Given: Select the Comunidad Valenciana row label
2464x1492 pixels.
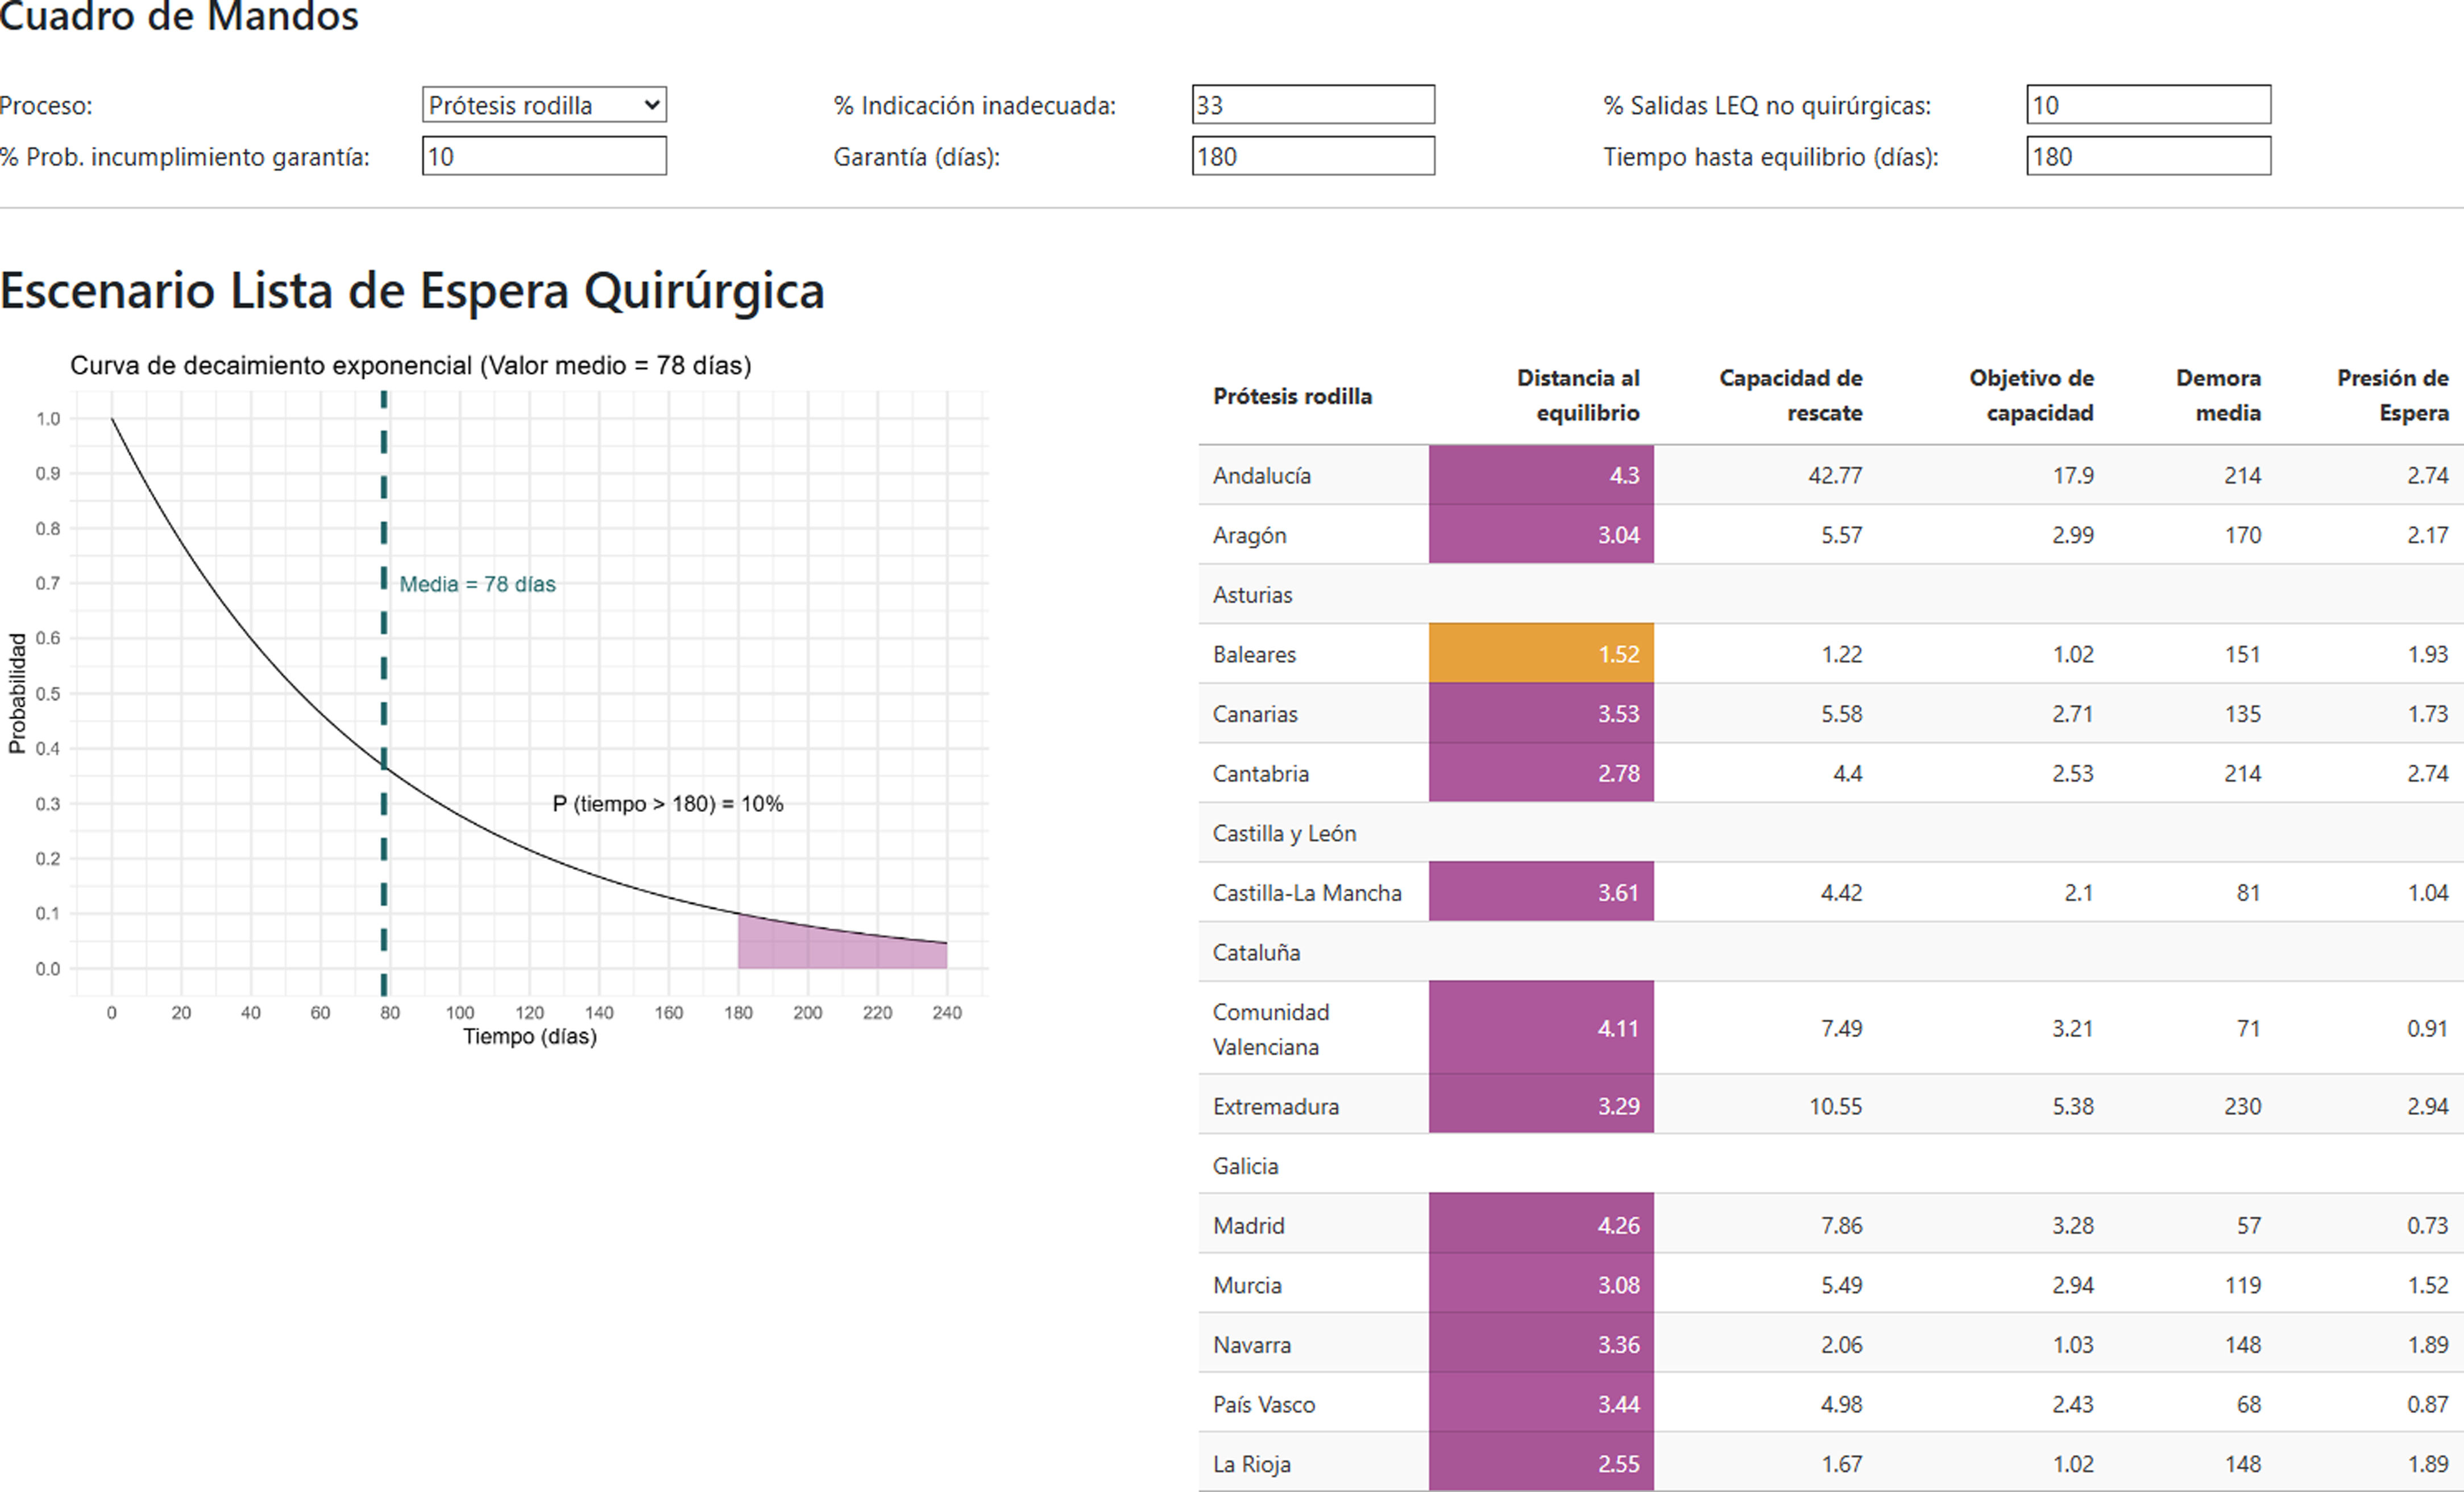Looking at the screenshot, I should coord(1270,1029).
